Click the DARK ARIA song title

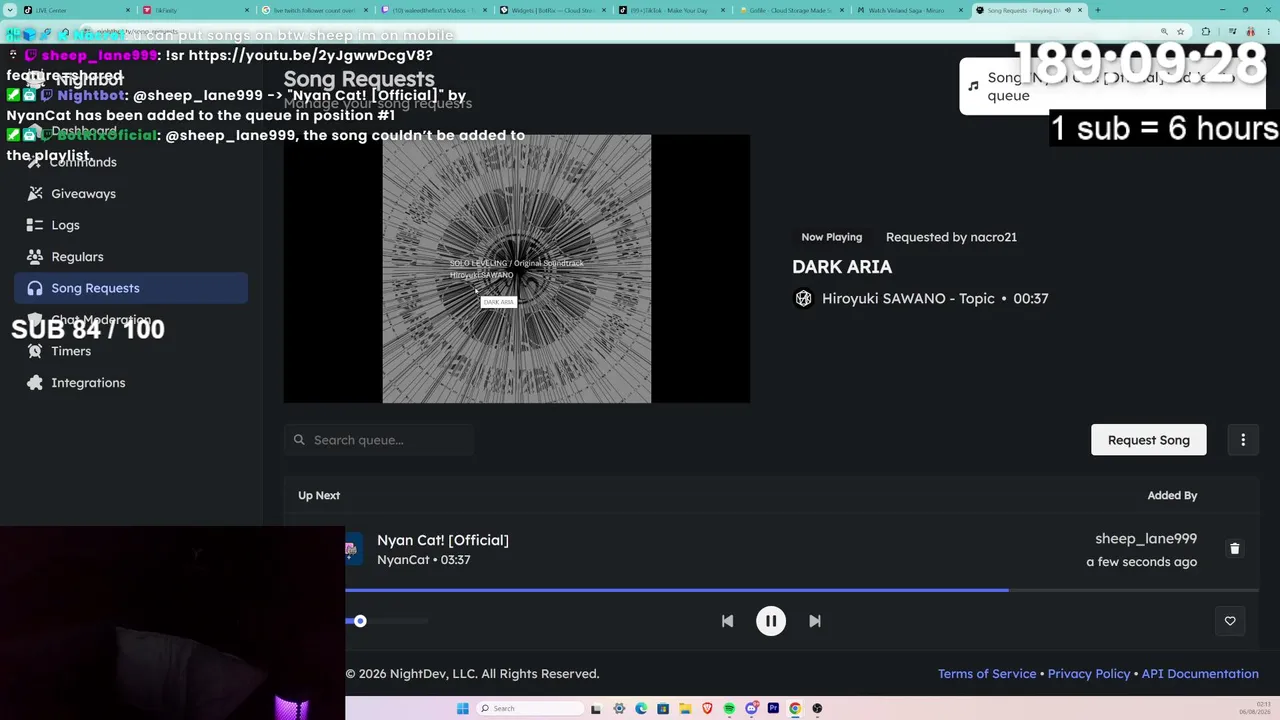point(842,267)
